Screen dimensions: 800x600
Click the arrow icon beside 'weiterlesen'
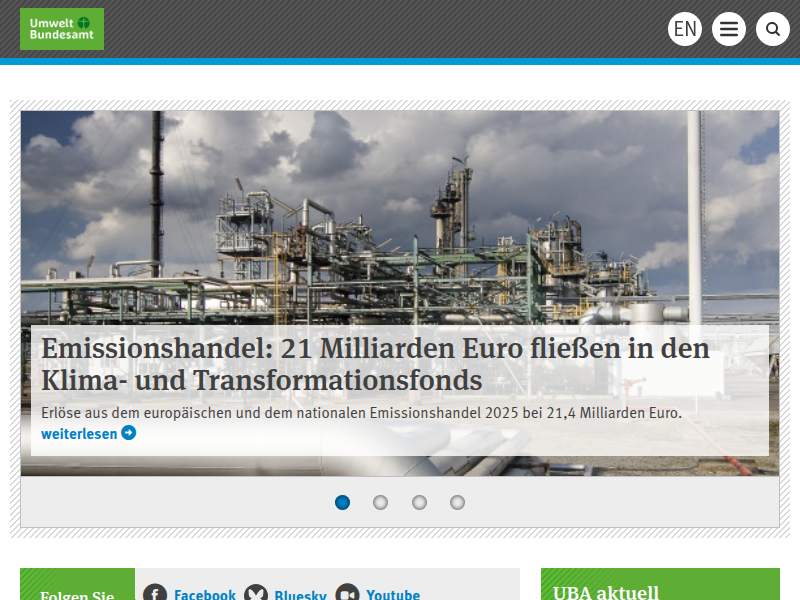[x=128, y=433]
